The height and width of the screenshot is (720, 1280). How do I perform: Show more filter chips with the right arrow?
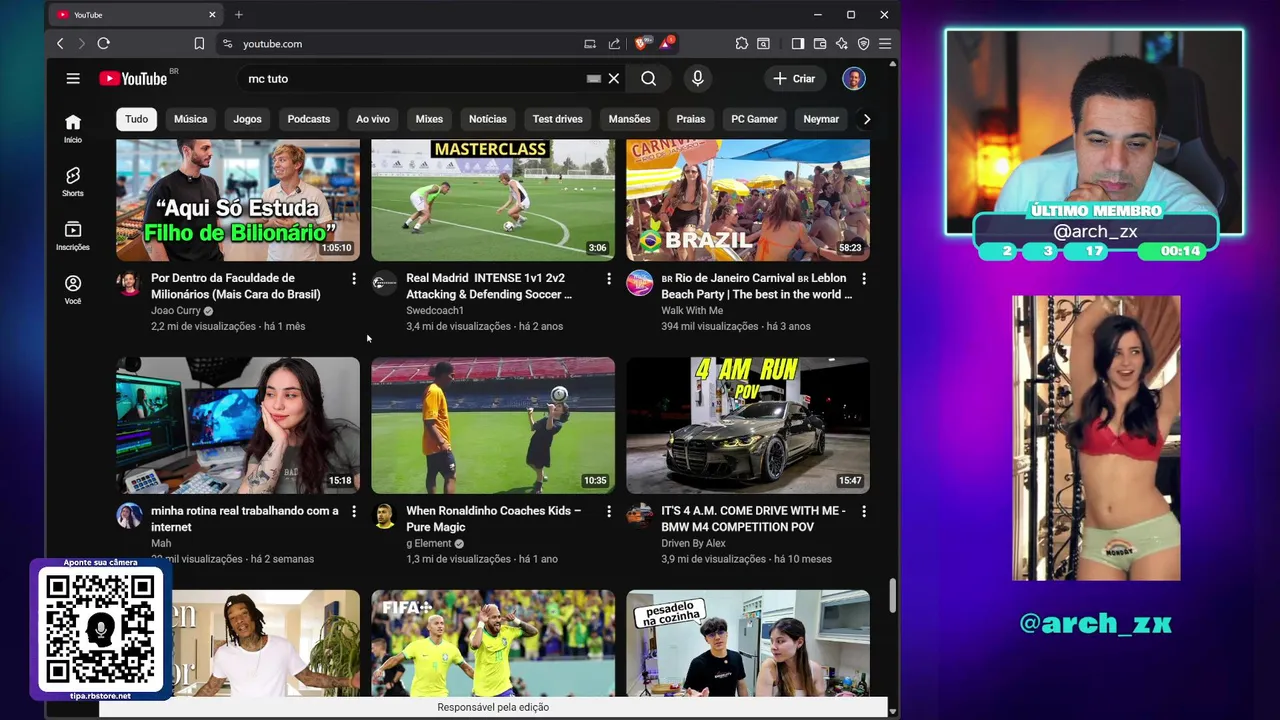coord(867,119)
